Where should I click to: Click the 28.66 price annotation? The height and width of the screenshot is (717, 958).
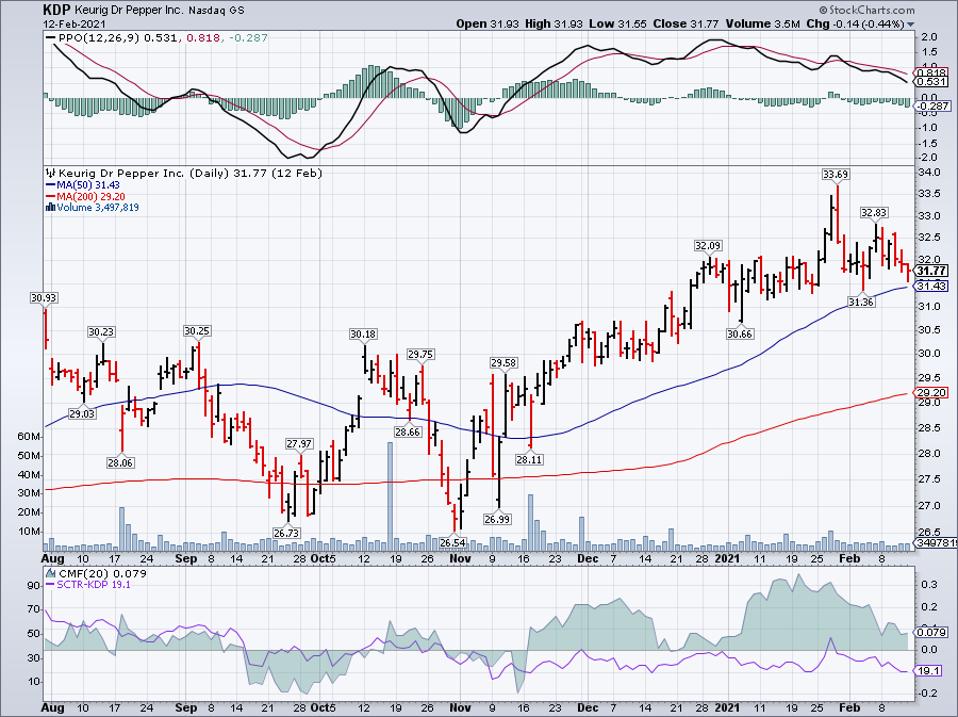coord(408,432)
